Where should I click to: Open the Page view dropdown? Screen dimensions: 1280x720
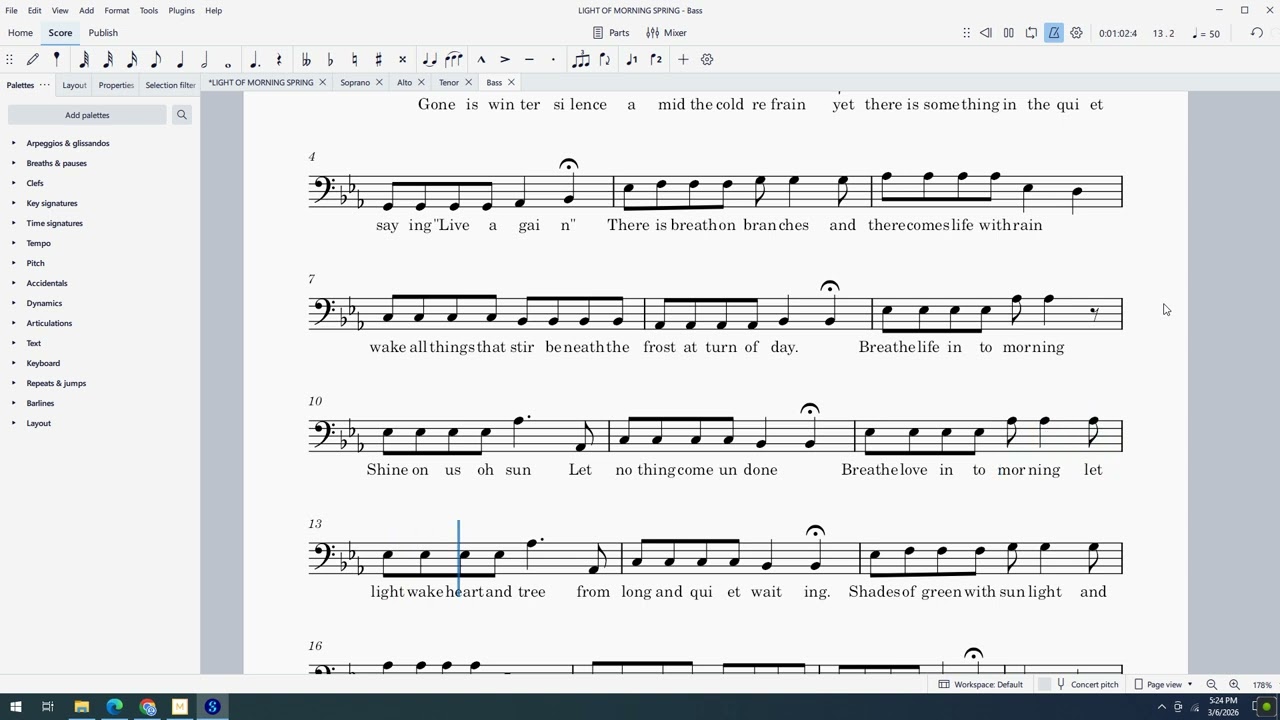pyautogui.click(x=1164, y=684)
